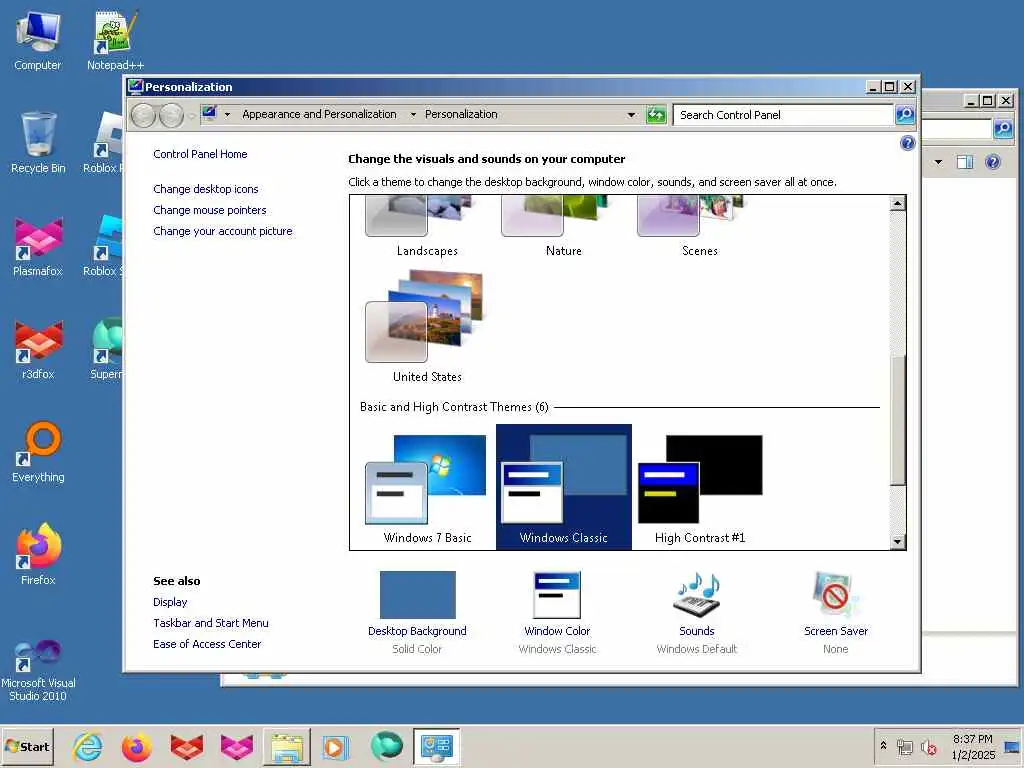Click the network tray icon
1024x768 pixels.
[x=904, y=746]
